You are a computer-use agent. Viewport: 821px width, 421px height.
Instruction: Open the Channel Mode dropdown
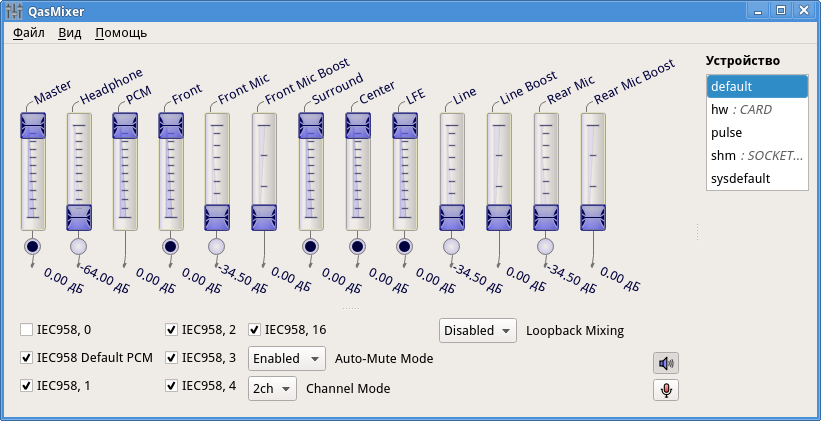[272, 389]
